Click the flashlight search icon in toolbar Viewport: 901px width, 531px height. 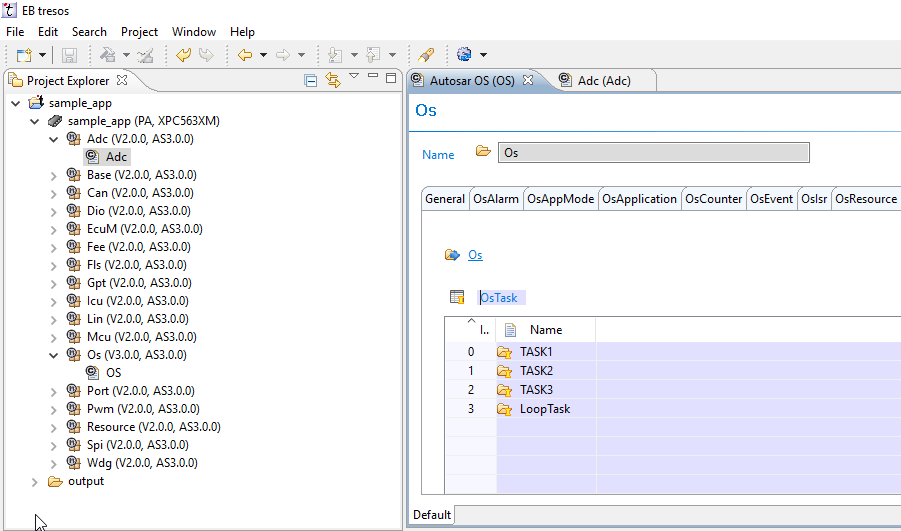[426, 55]
